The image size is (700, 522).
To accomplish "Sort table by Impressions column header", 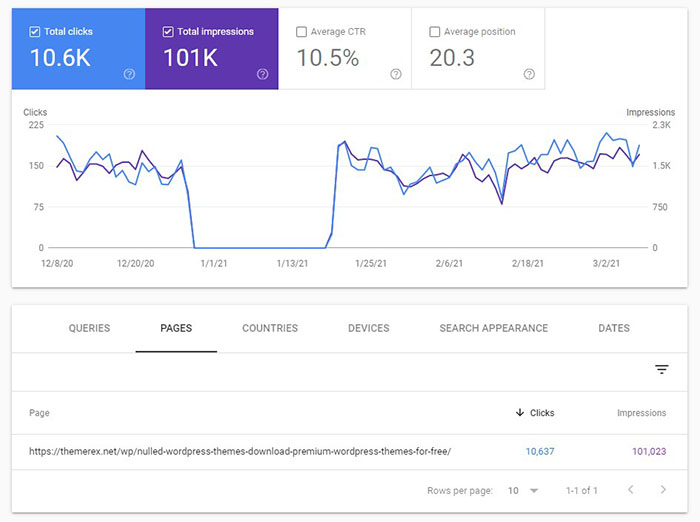I will [641, 413].
